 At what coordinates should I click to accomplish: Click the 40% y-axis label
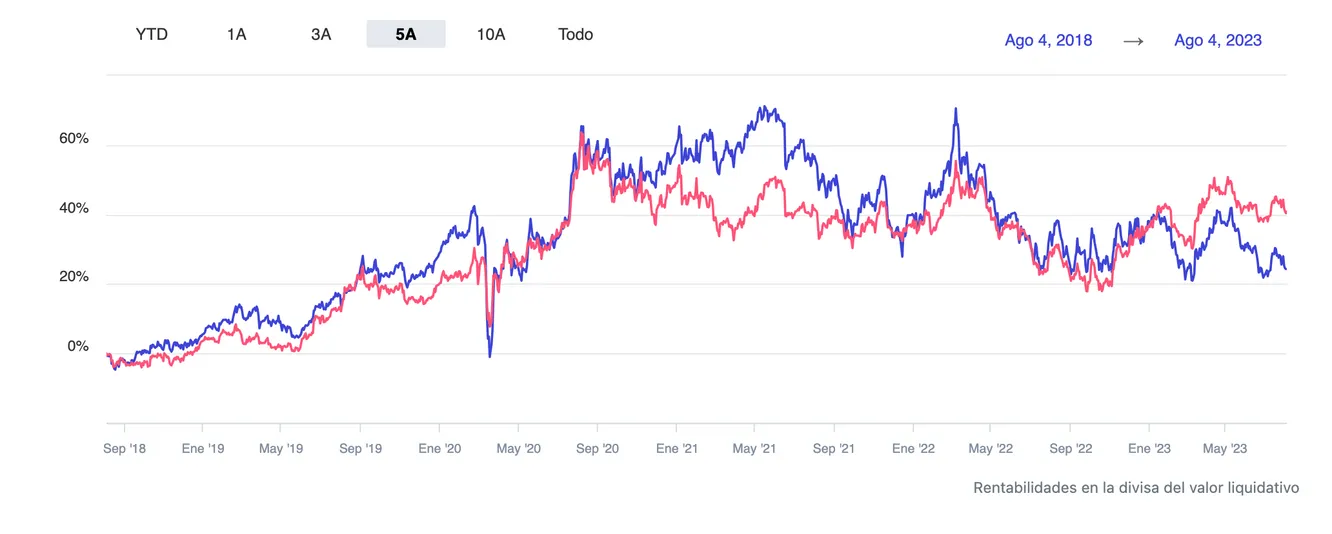click(x=74, y=208)
